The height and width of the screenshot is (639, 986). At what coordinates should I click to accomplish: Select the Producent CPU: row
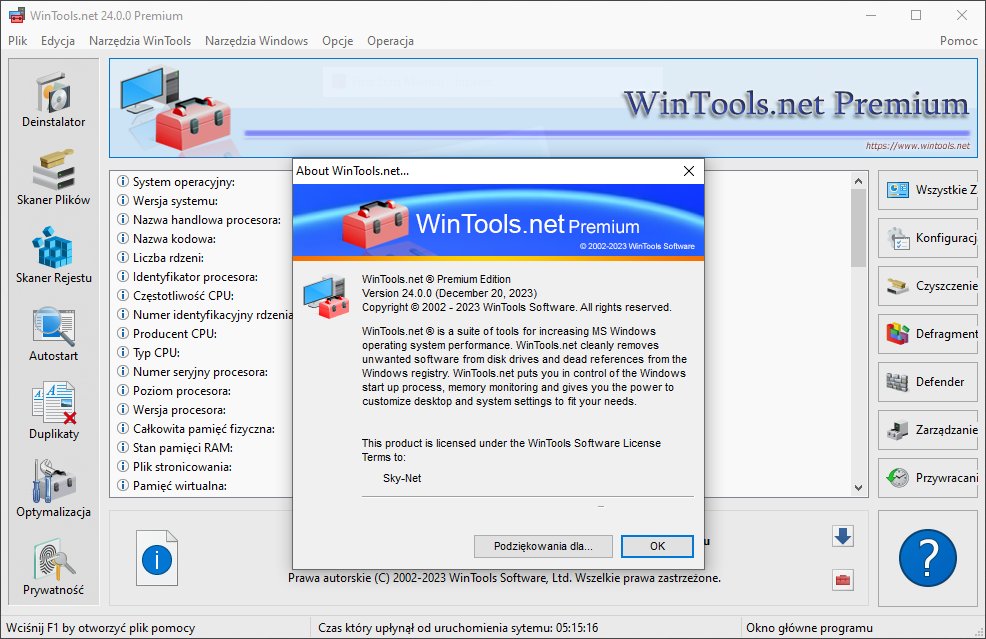[167, 334]
